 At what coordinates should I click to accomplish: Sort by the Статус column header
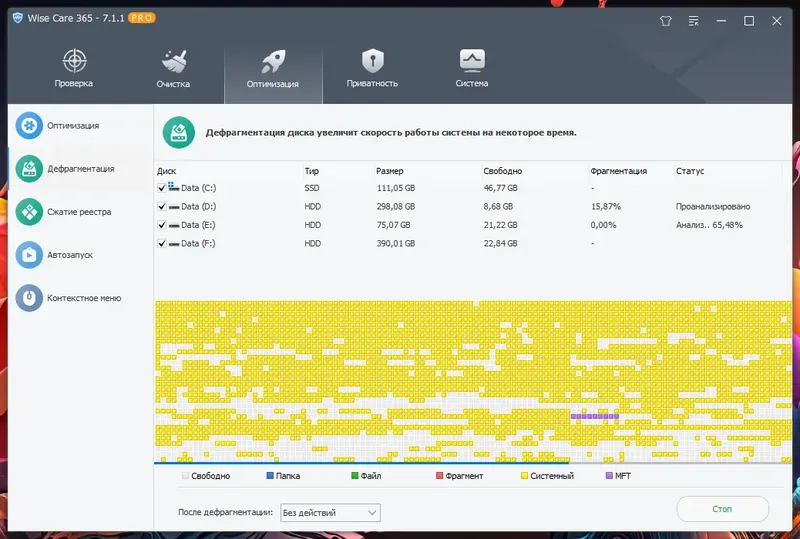pyautogui.click(x=690, y=171)
